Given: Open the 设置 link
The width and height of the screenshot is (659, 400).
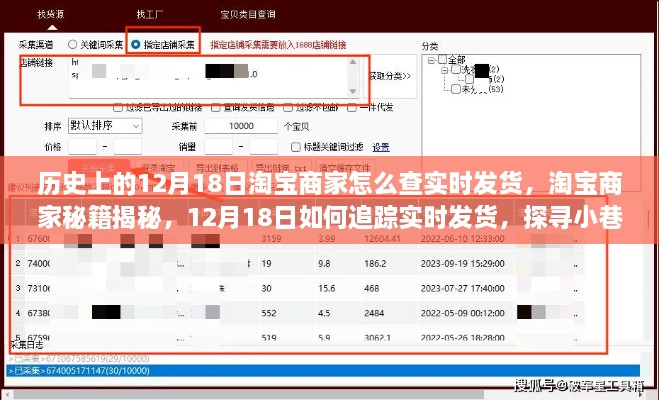Looking at the screenshot, I should (x=381, y=147).
